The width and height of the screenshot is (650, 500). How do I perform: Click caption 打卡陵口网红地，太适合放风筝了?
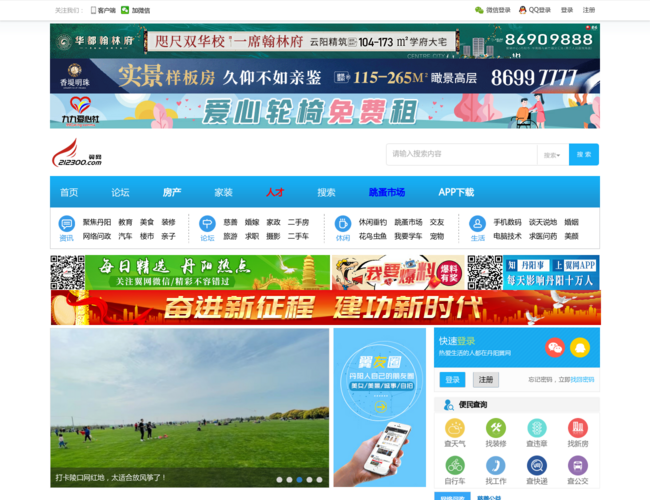tap(111, 478)
